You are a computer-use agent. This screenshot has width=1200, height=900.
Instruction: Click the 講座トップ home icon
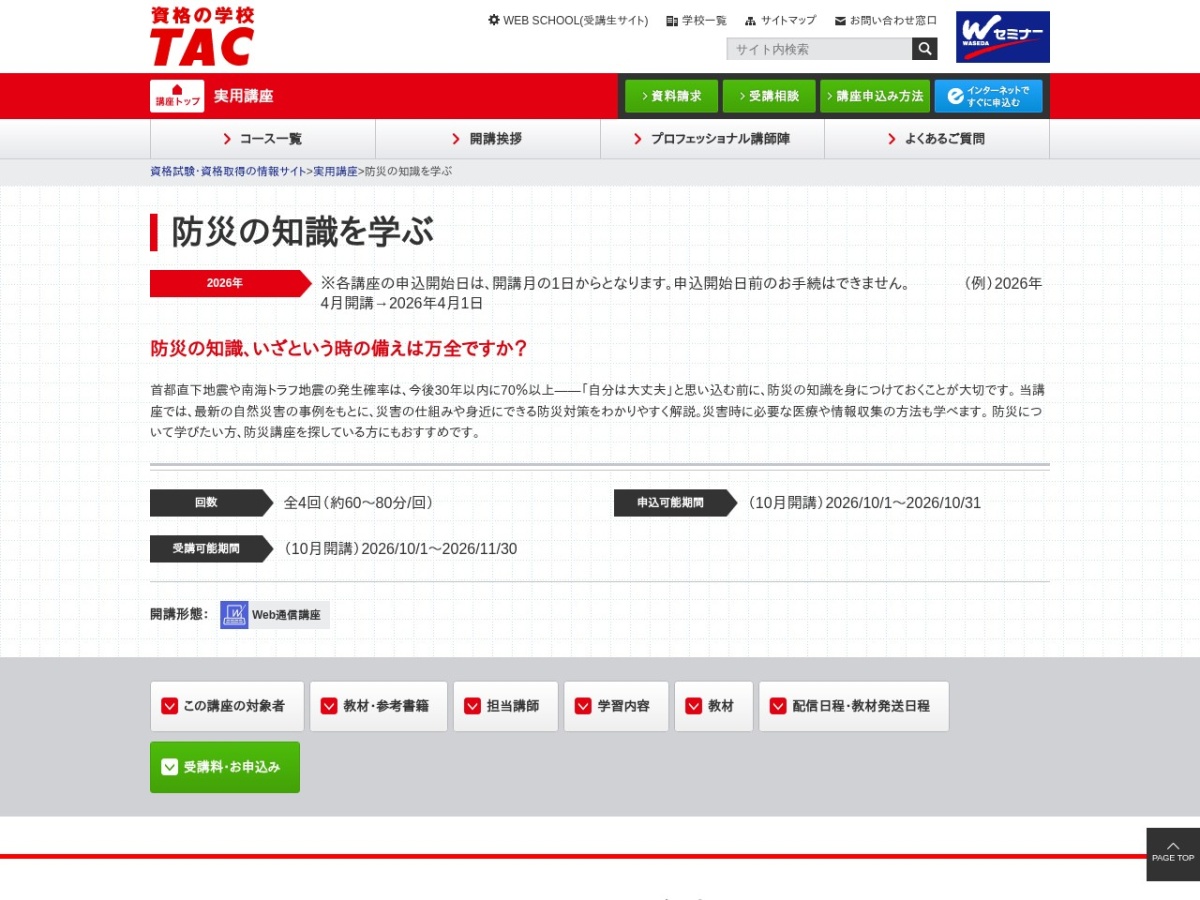coord(177,96)
